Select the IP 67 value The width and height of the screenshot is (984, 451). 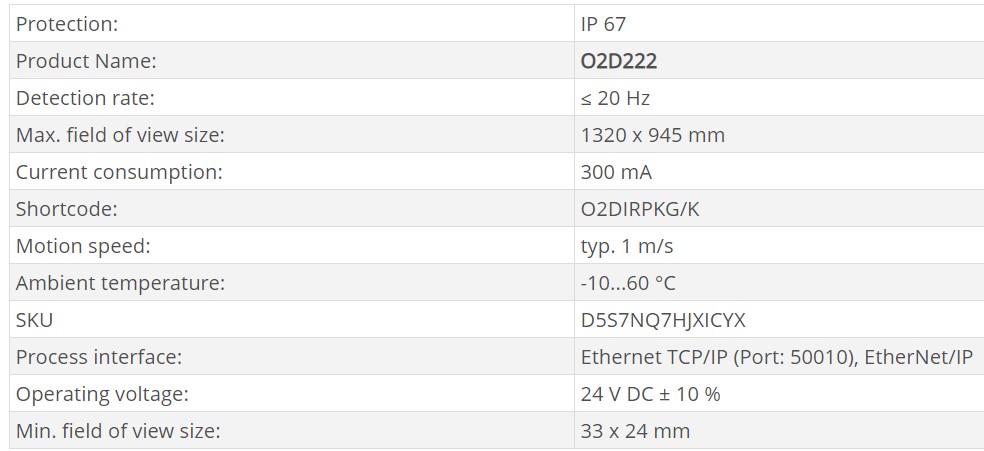click(x=603, y=24)
